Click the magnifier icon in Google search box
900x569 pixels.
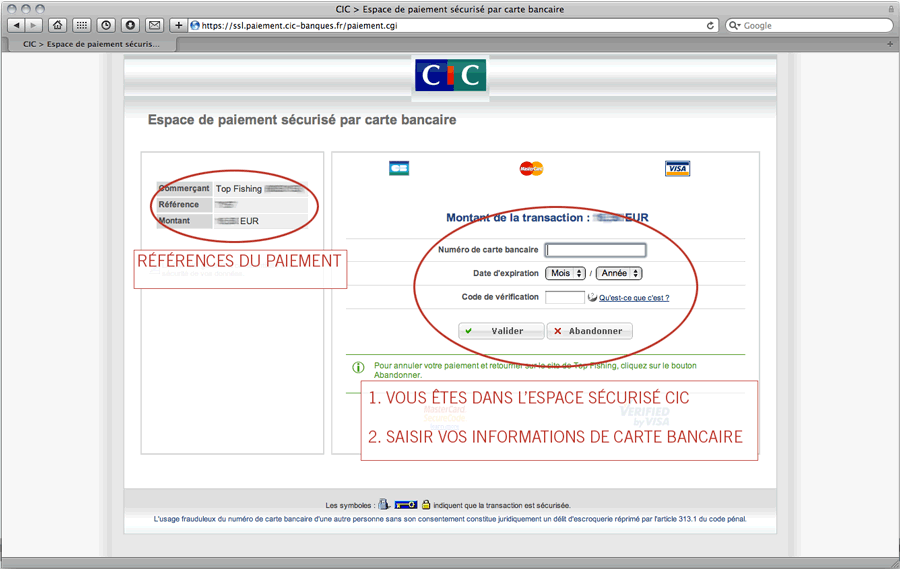[734, 25]
